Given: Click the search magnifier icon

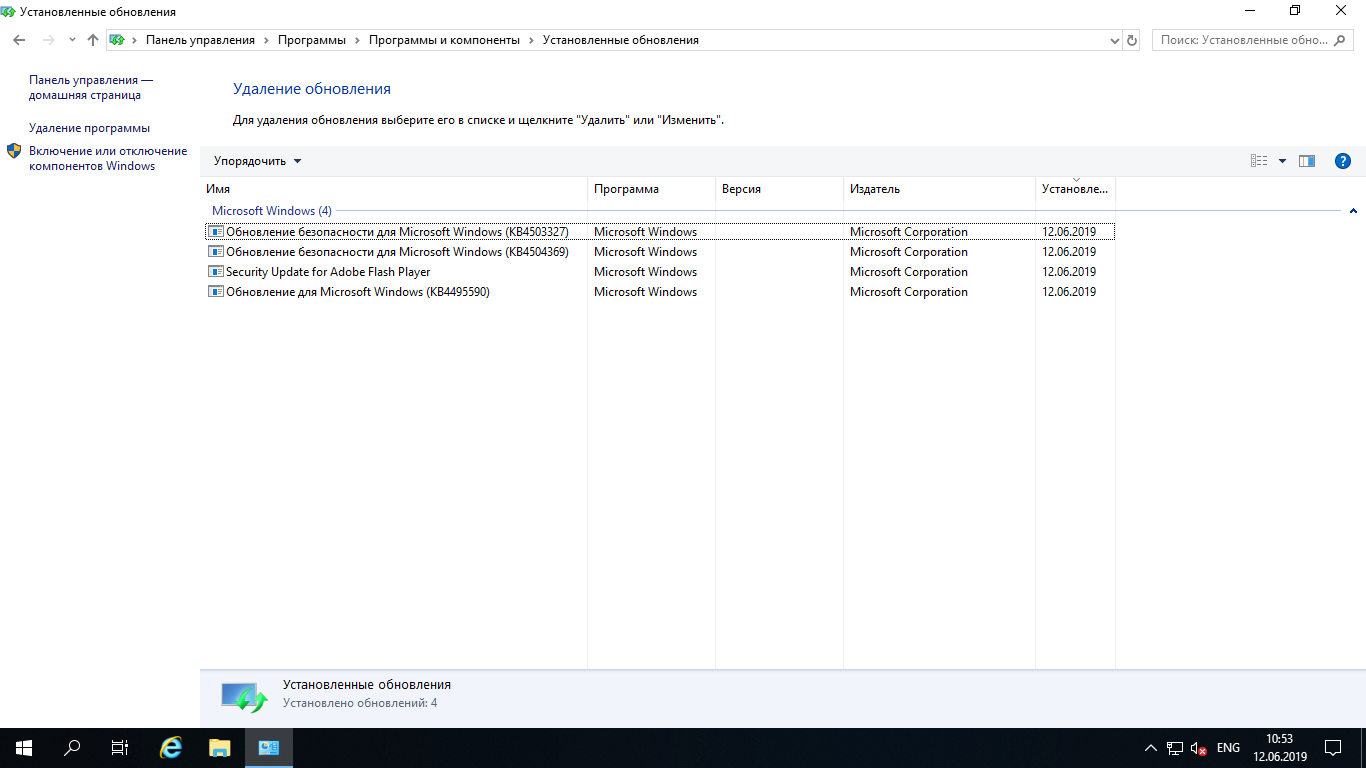Looking at the screenshot, I should click(x=1341, y=40).
